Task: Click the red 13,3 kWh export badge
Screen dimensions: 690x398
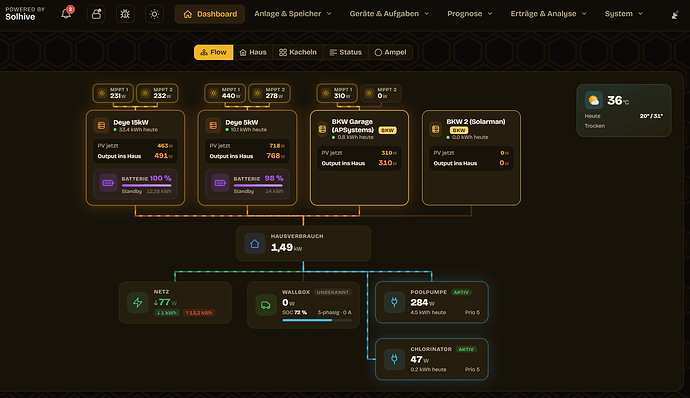Action: pyautogui.click(x=198, y=313)
